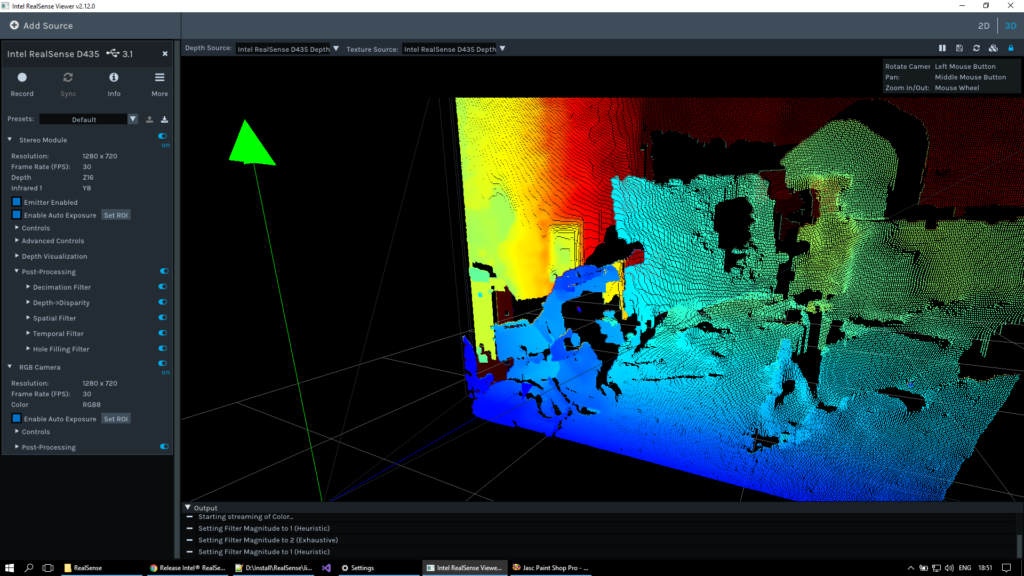Collapse the Stereo Module section
This screenshot has height=576, width=1024.
[x=10, y=140]
